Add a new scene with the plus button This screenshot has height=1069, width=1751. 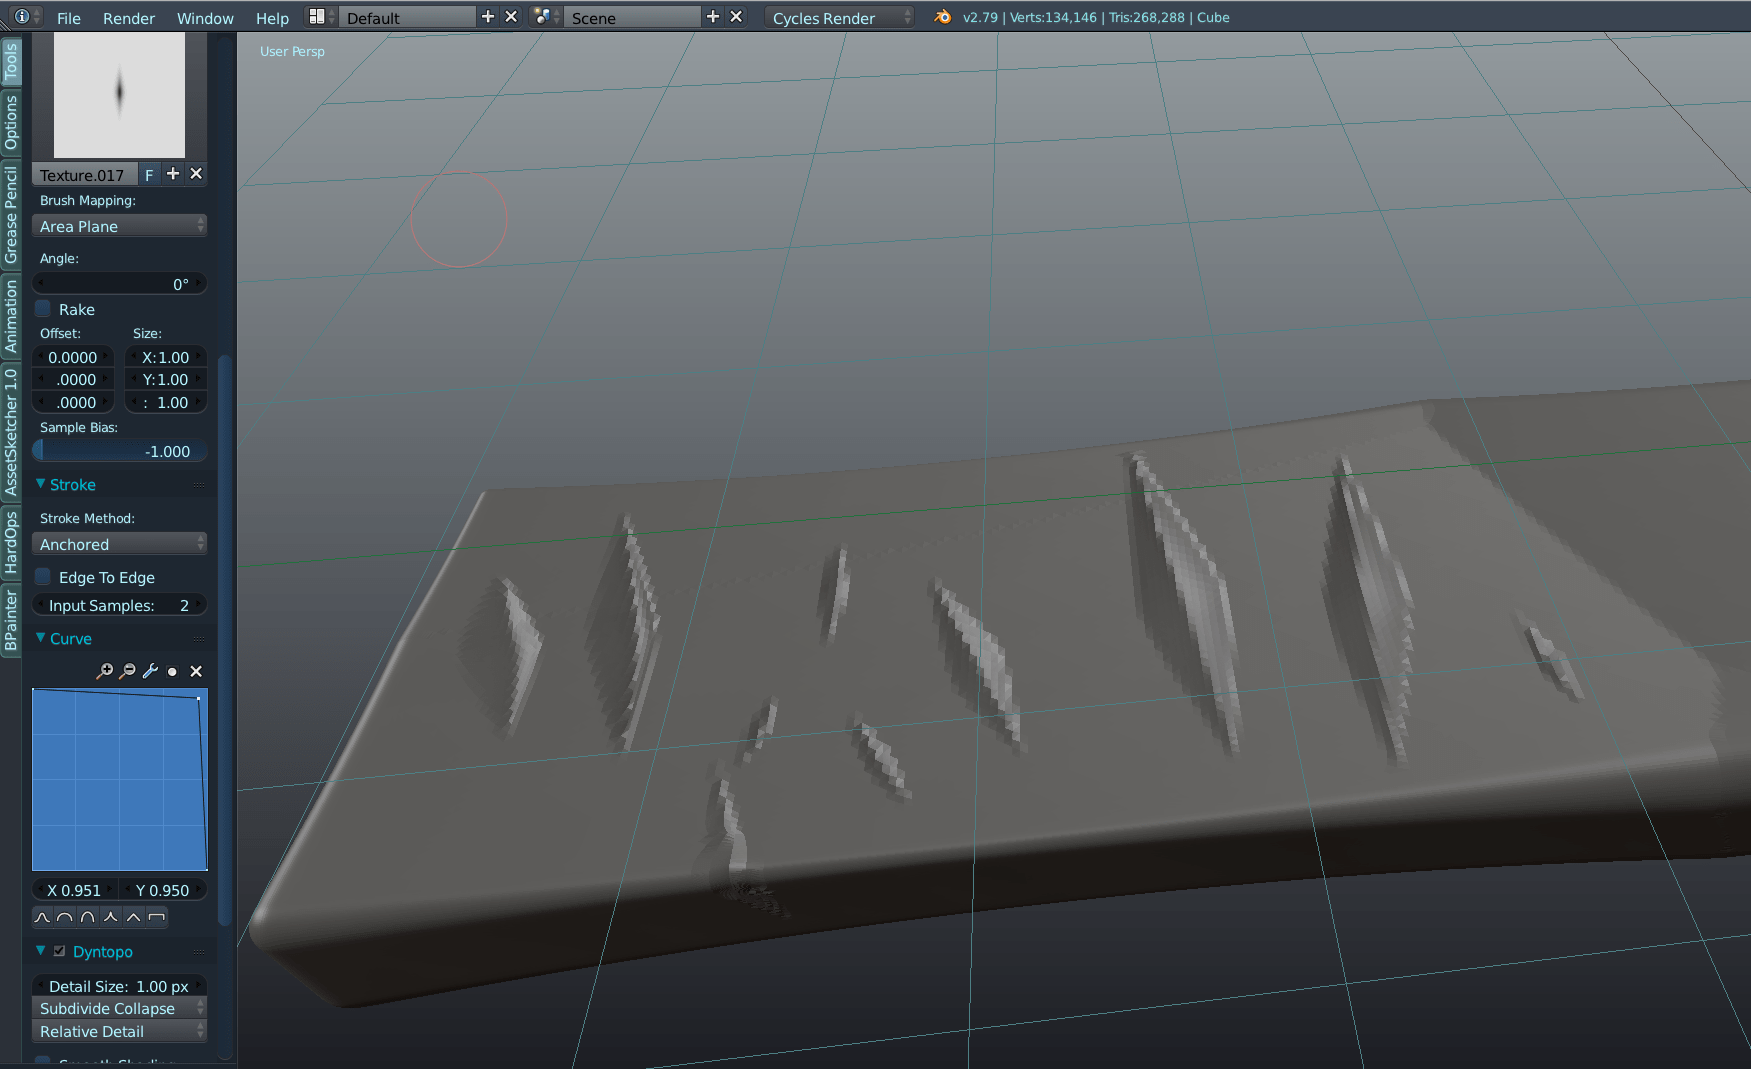tap(712, 16)
